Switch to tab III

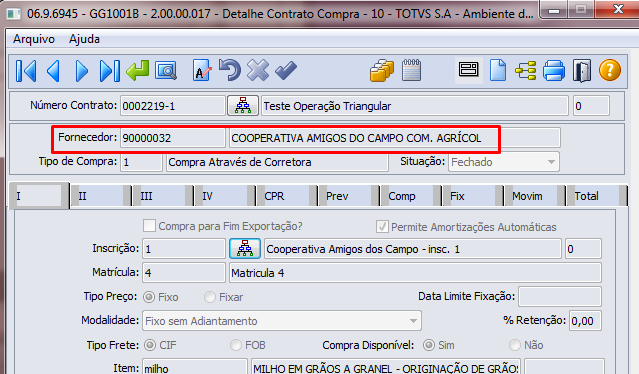coord(163,196)
